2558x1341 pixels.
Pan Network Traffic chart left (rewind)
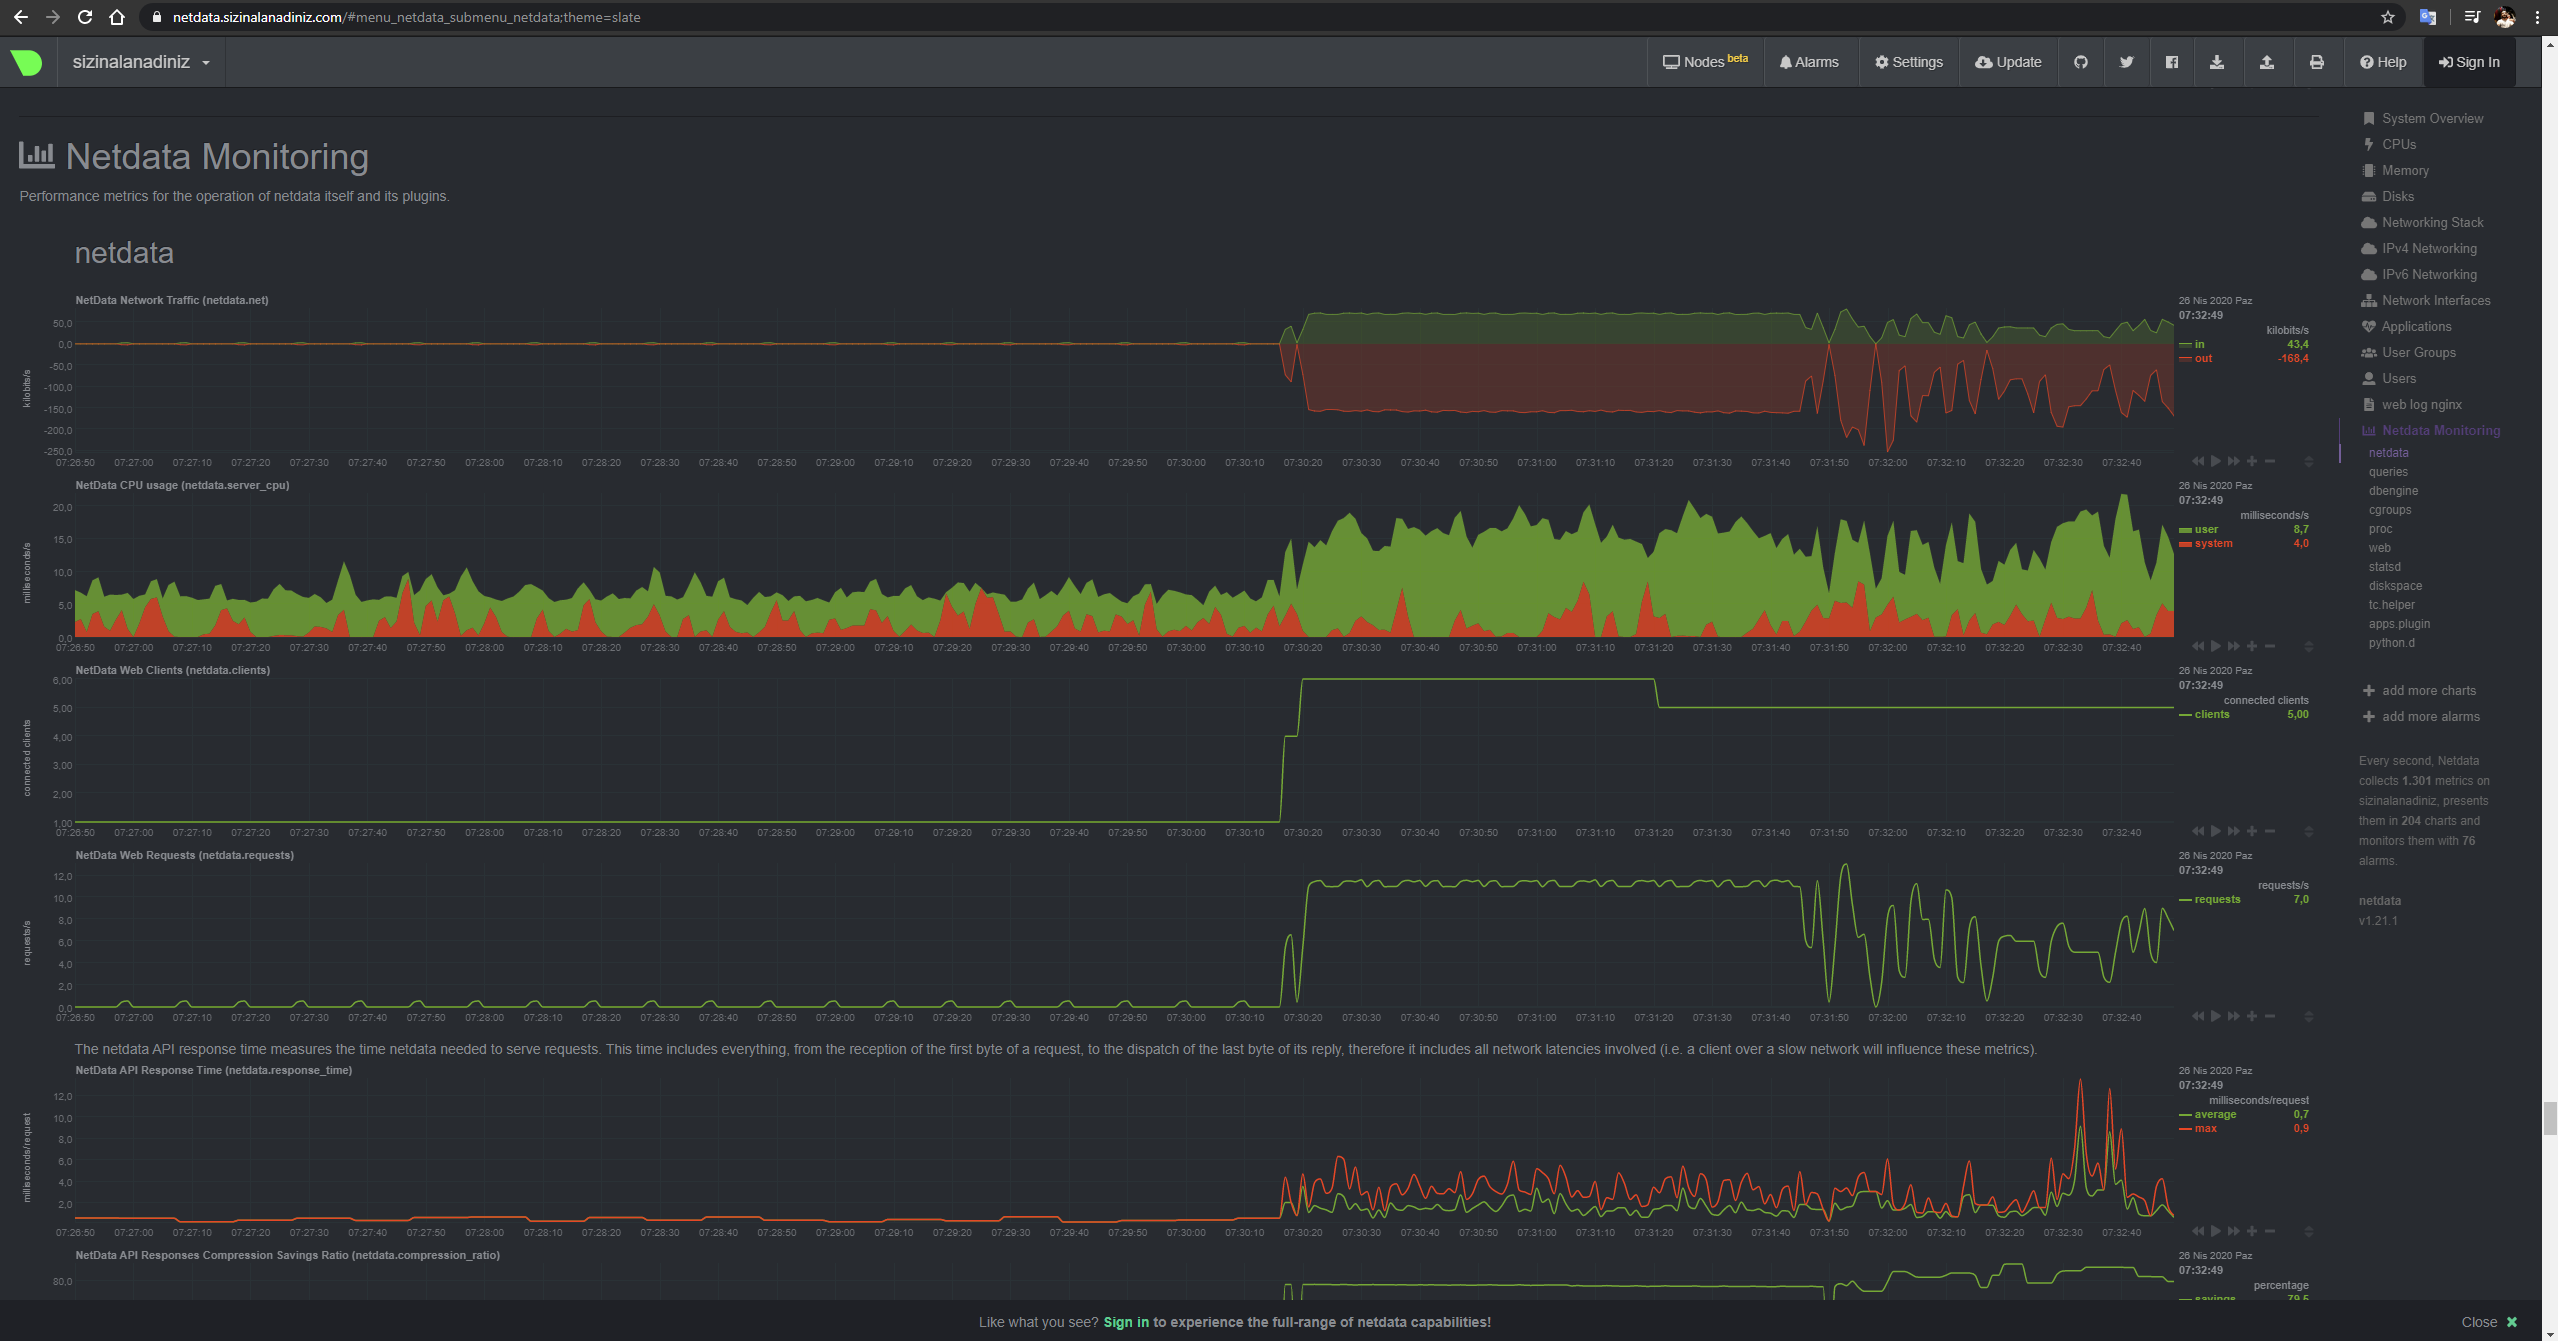2198,461
